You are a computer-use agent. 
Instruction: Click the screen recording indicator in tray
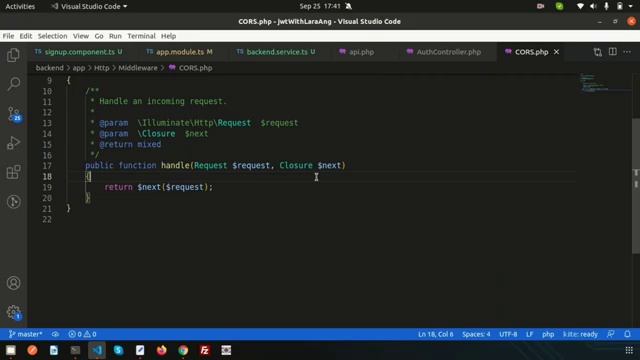coord(540,6)
